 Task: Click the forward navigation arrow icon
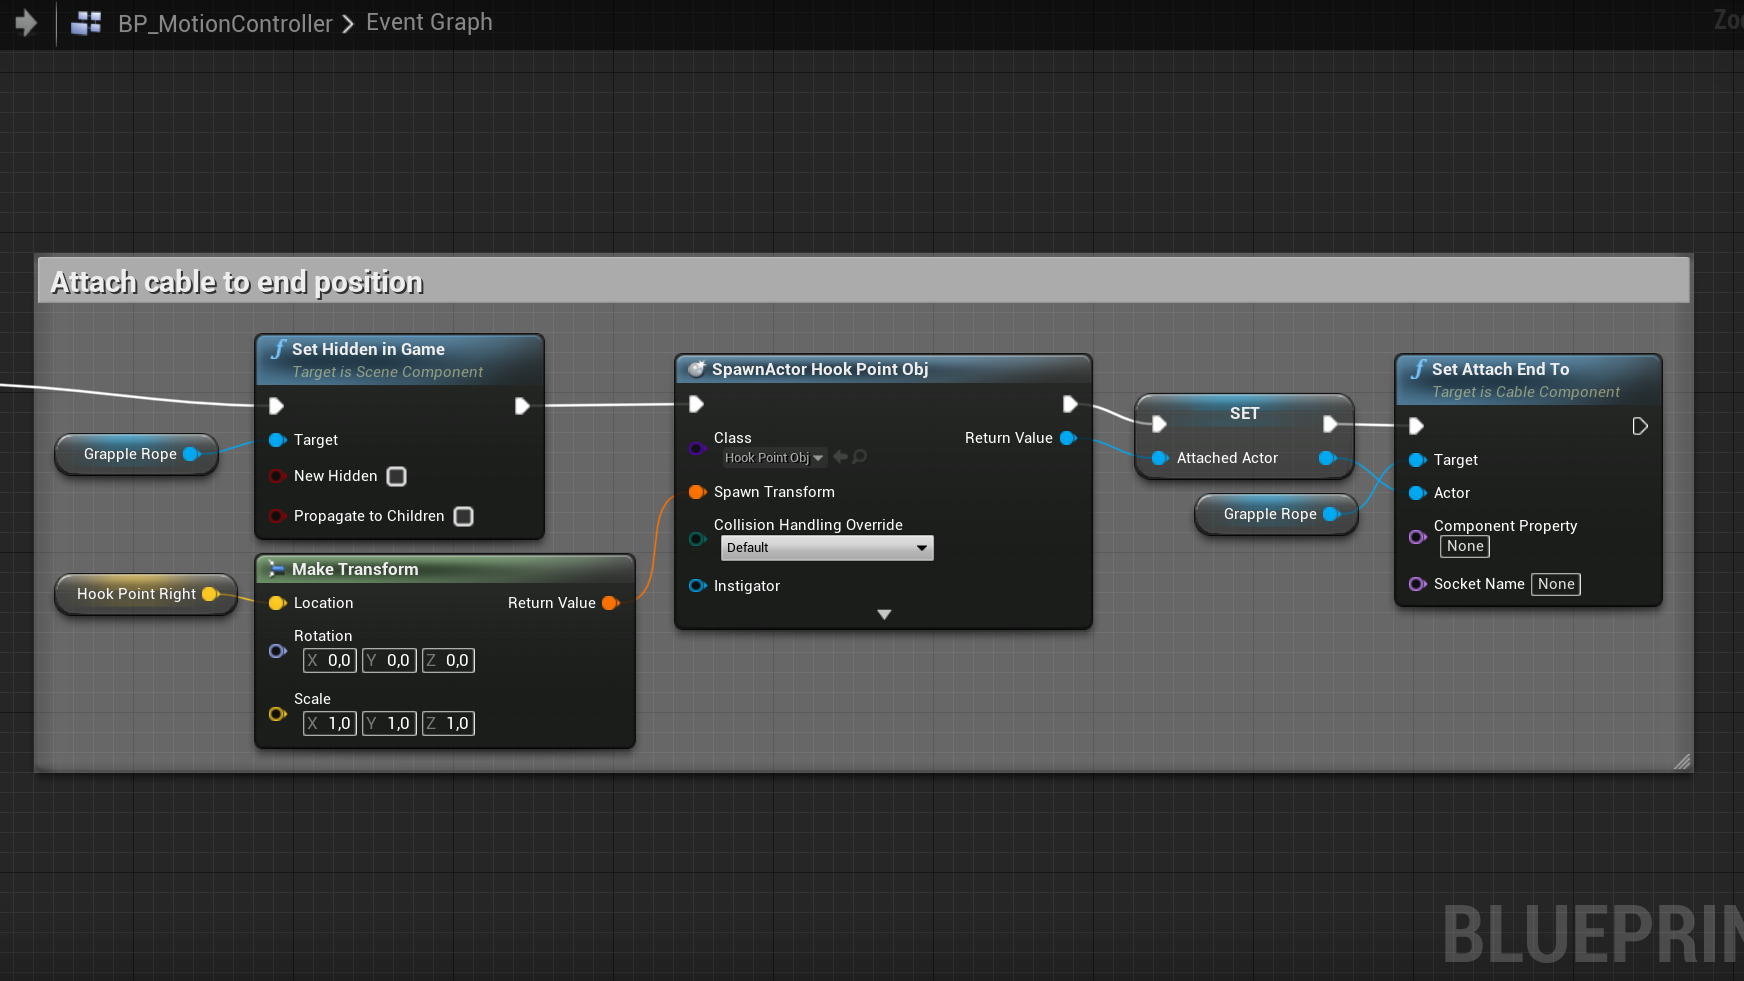pos(26,22)
